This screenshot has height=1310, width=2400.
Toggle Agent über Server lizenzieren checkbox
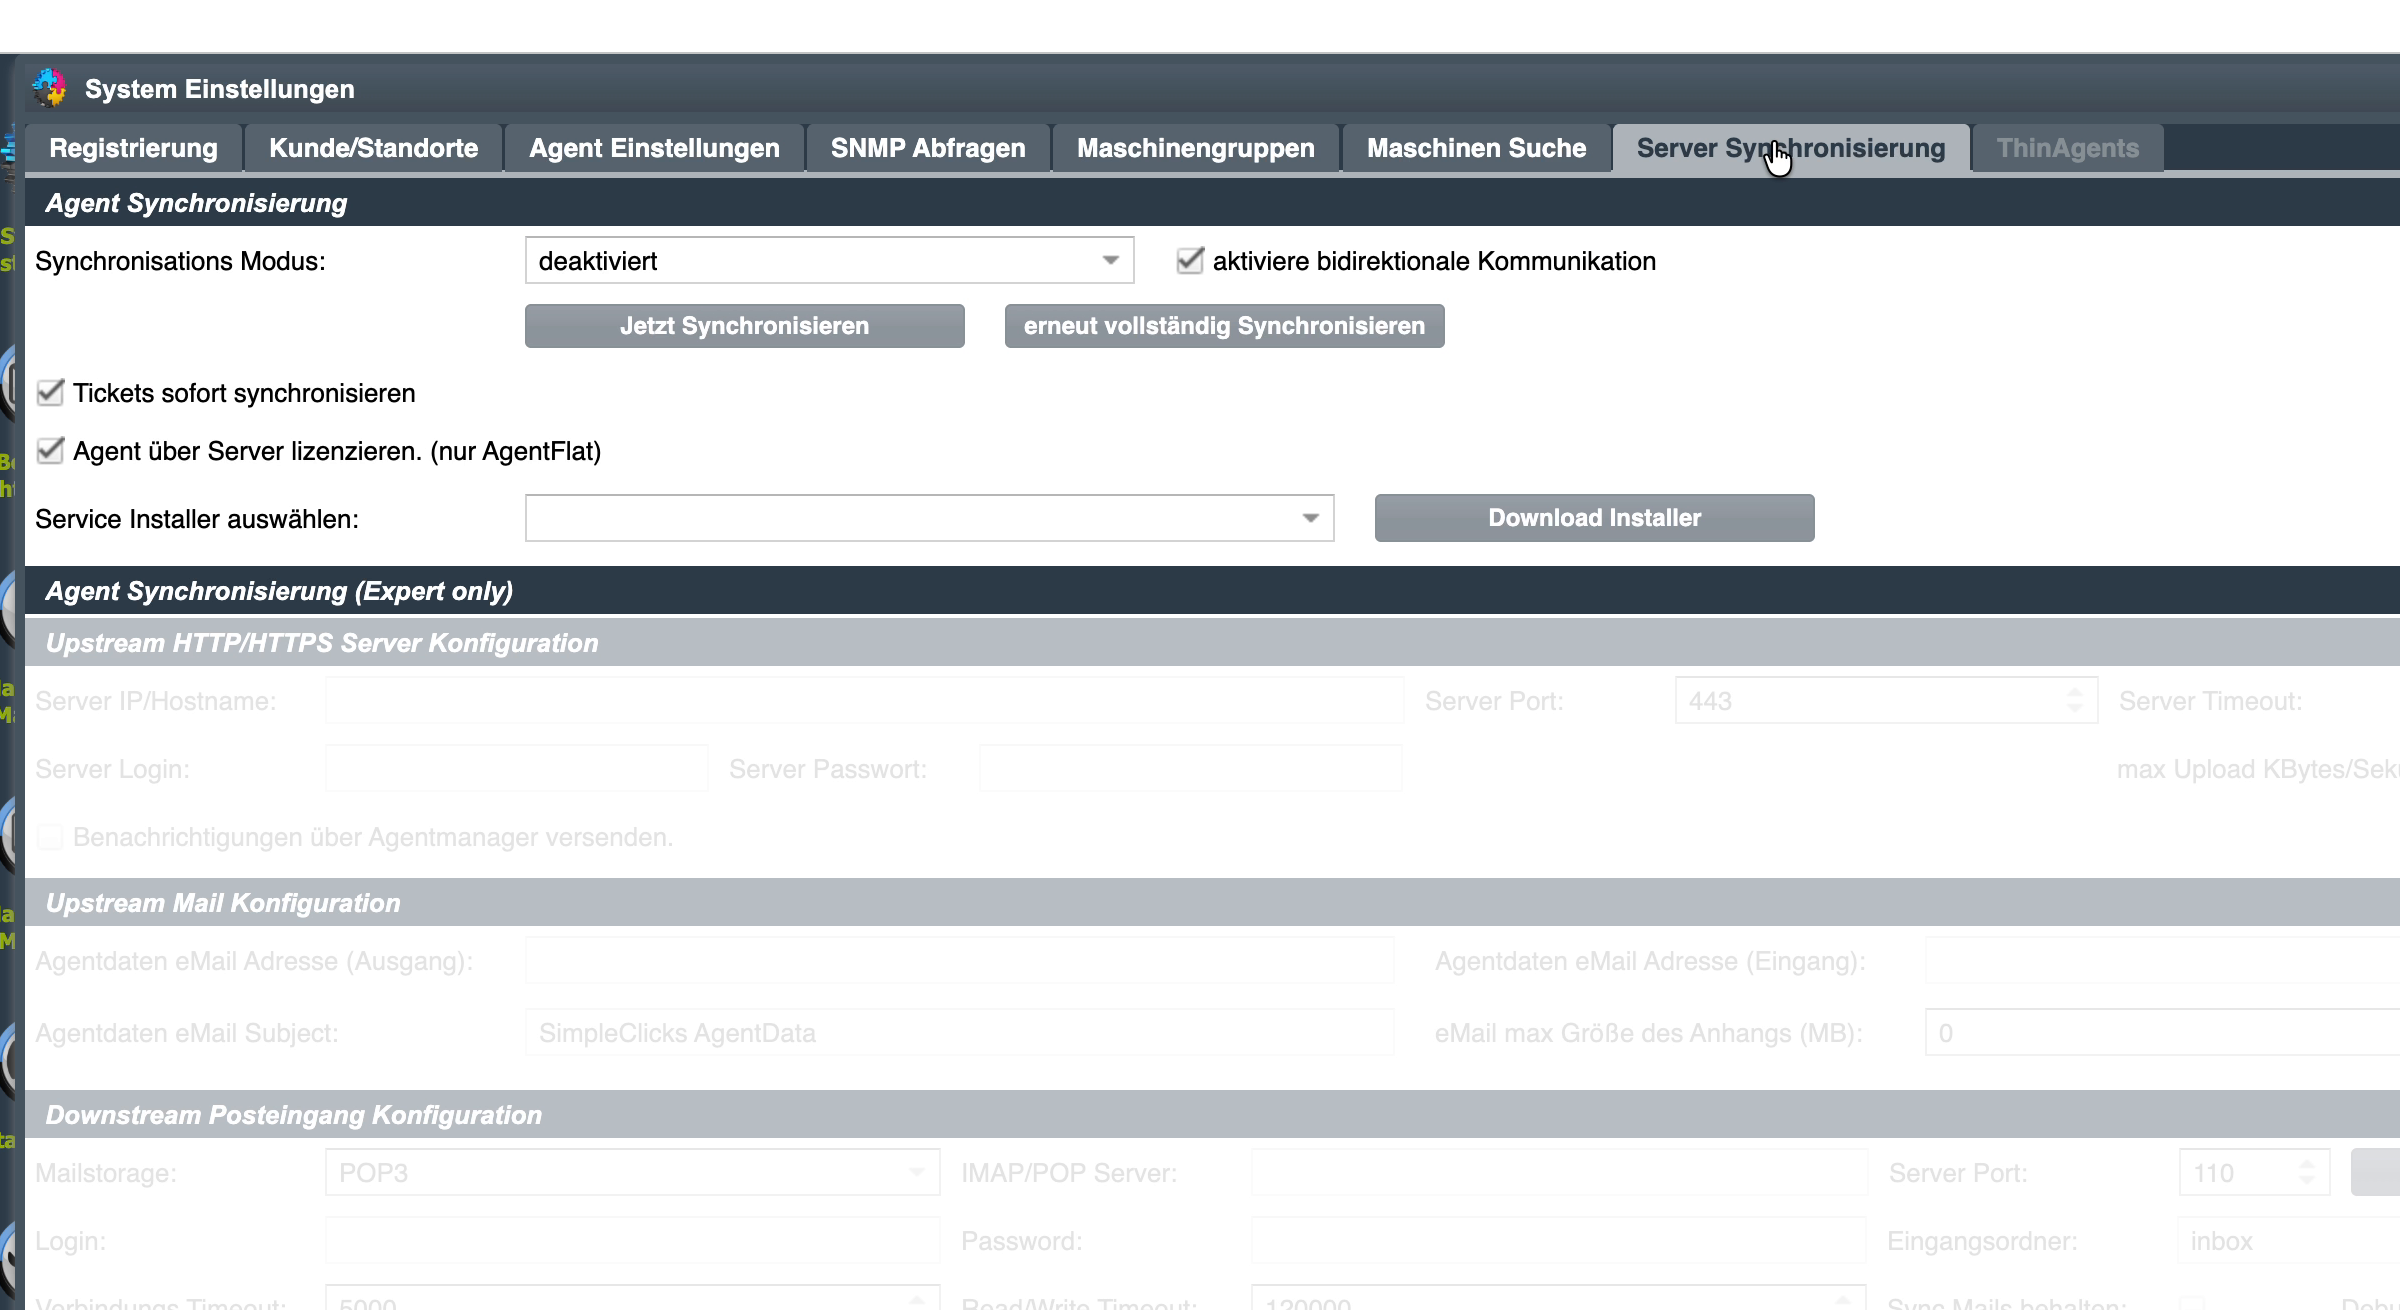[50, 450]
